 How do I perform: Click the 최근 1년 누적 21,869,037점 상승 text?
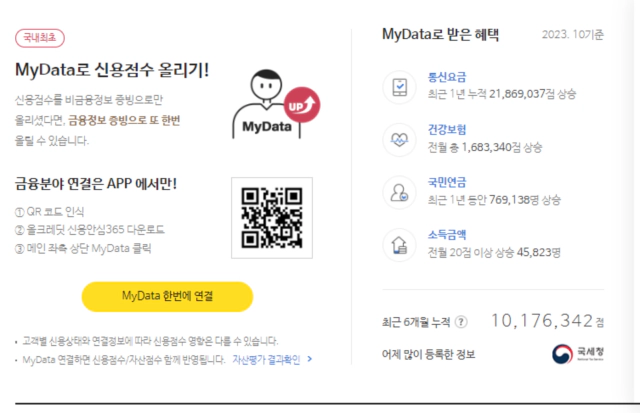(502, 94)
